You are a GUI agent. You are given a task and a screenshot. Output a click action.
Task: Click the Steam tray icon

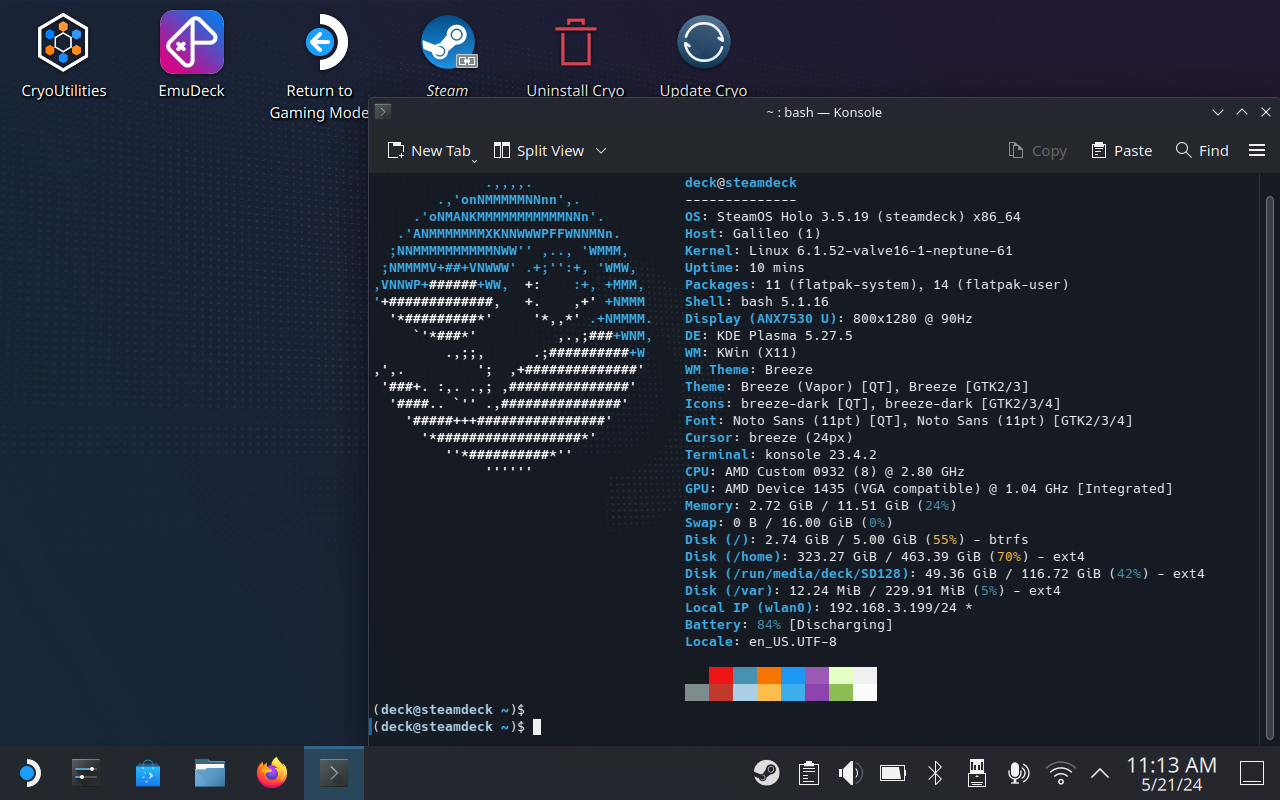(x=767, y=772)
